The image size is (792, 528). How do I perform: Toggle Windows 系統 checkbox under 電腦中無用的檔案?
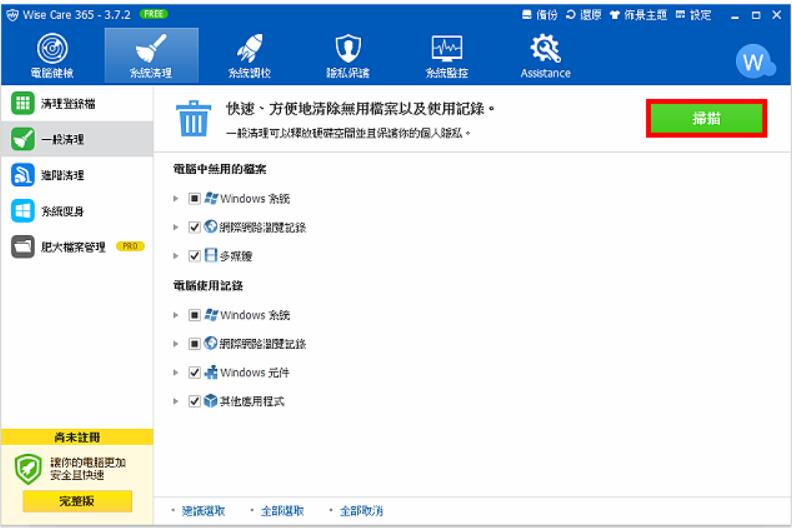194,198
